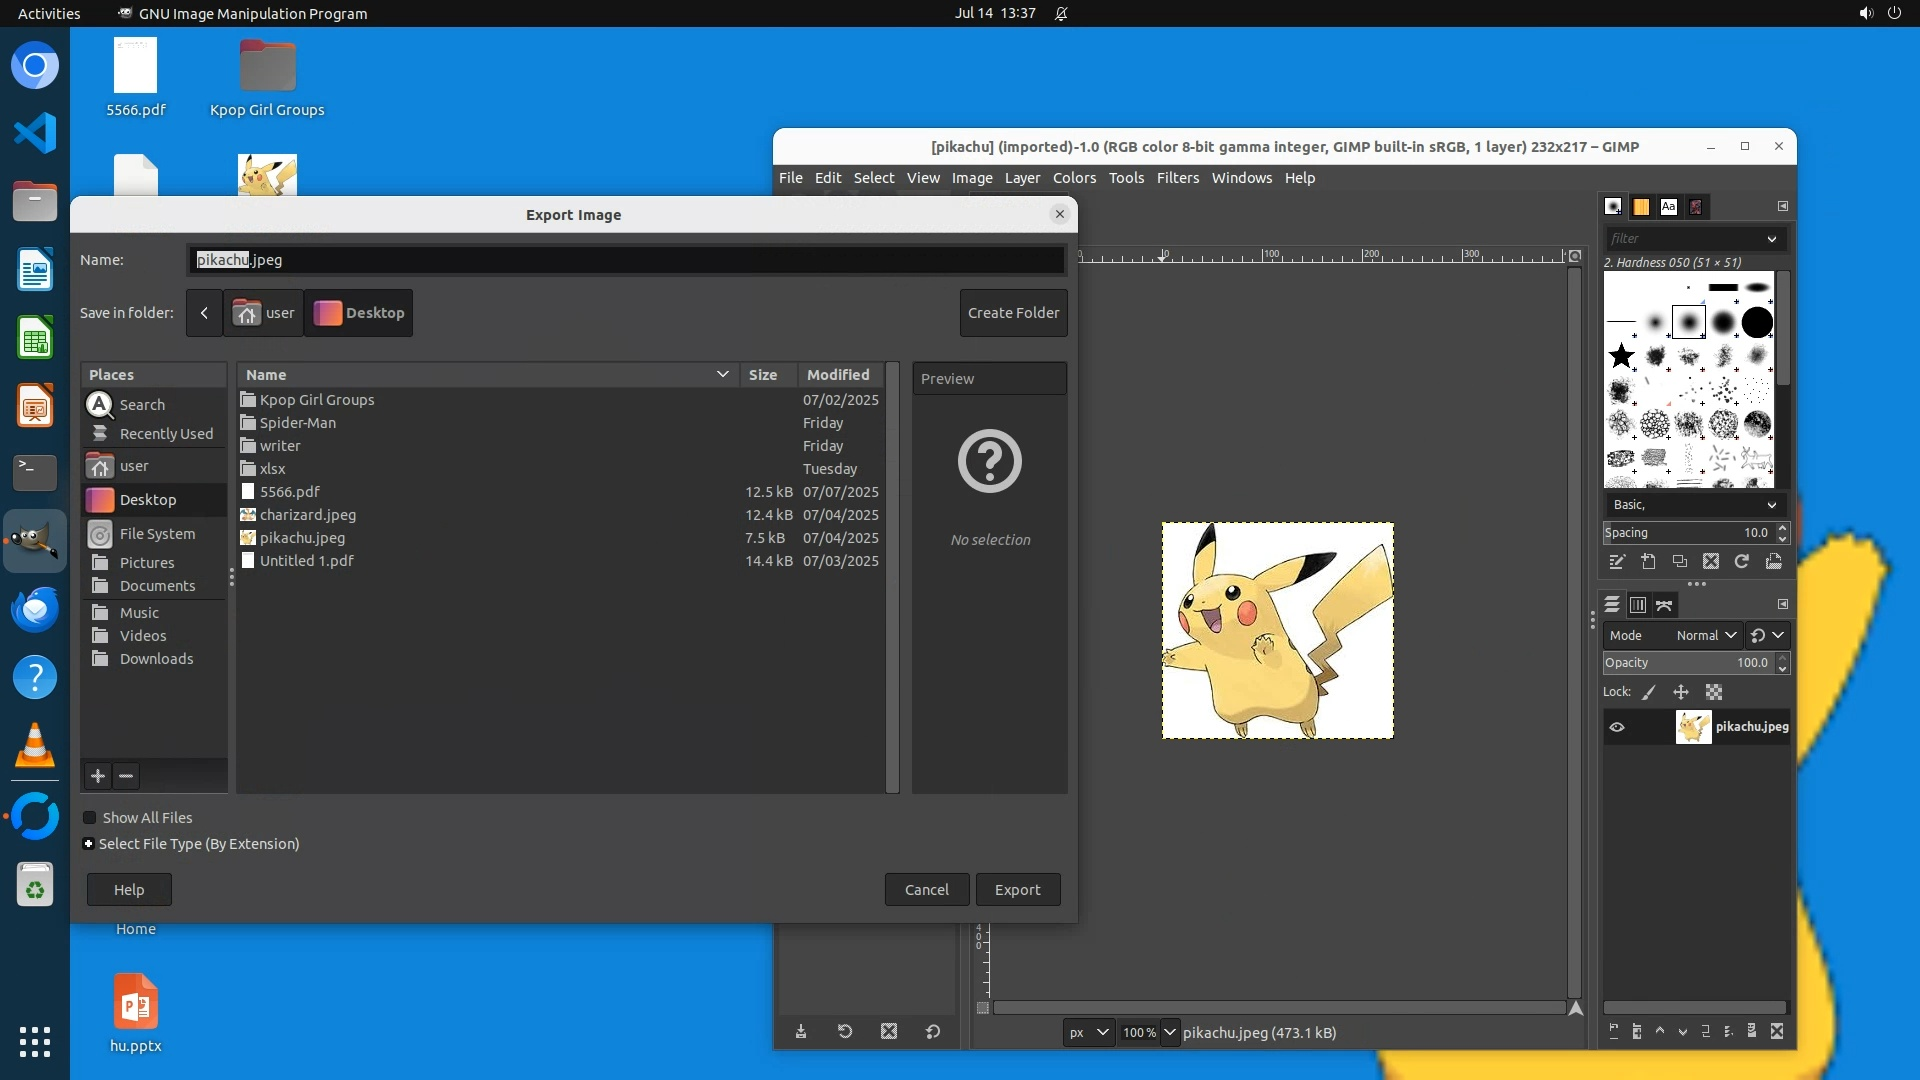Switch to the Patterns tab icon

[1641, 207]
